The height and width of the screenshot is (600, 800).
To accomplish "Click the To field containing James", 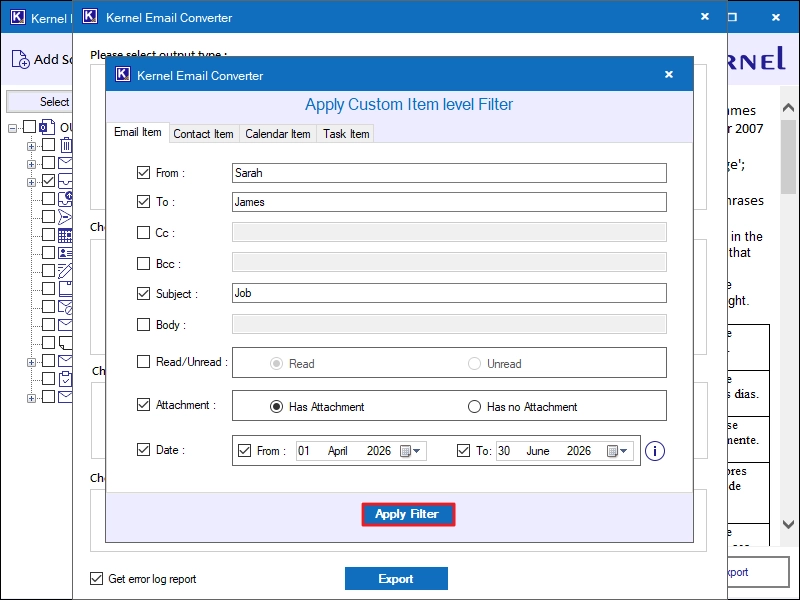I will tap(449, 202).
